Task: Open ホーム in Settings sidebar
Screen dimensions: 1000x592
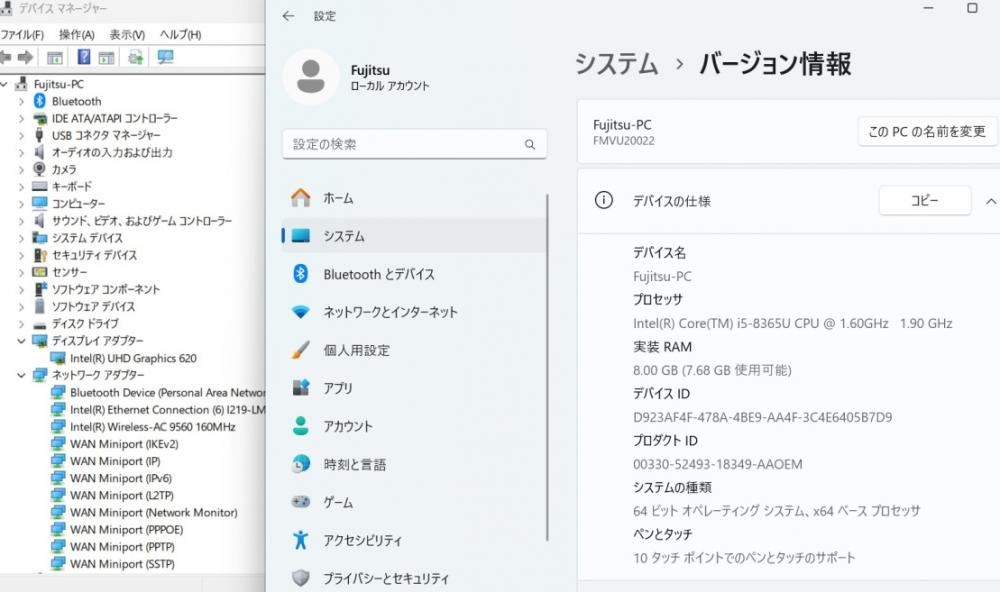Action: (414, 198)
